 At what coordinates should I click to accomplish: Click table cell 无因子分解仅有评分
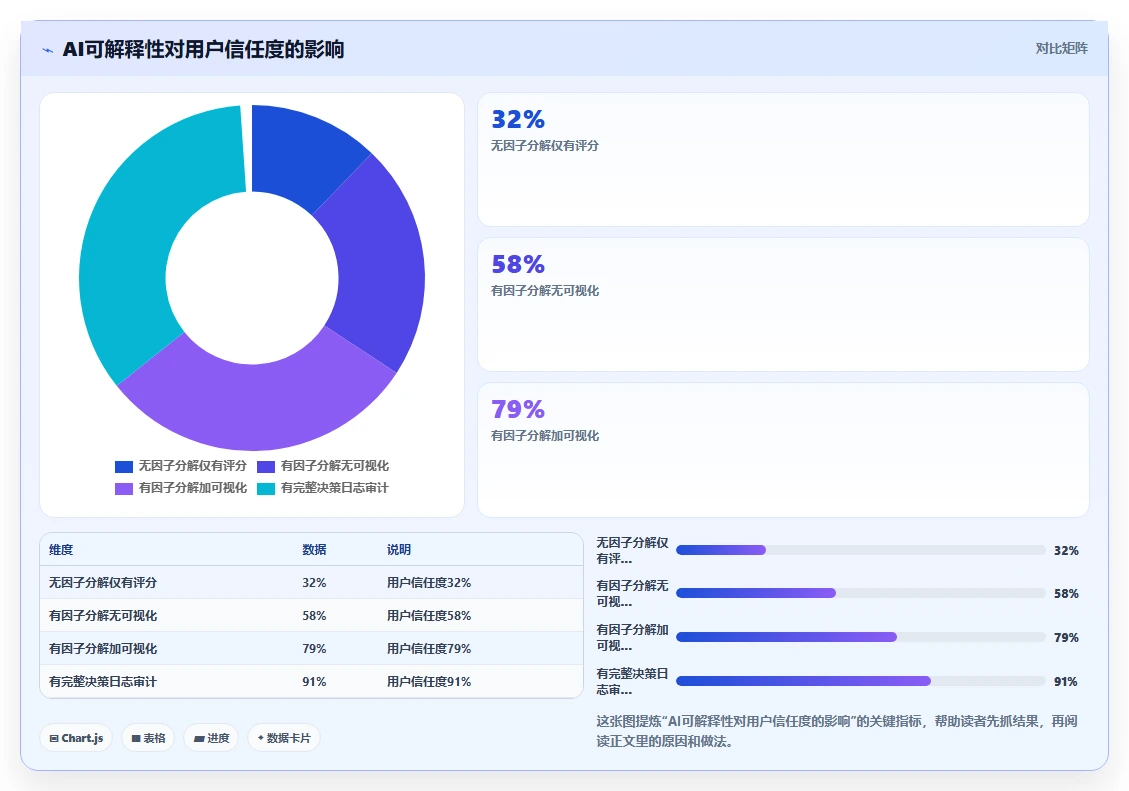tap(103, 582)
